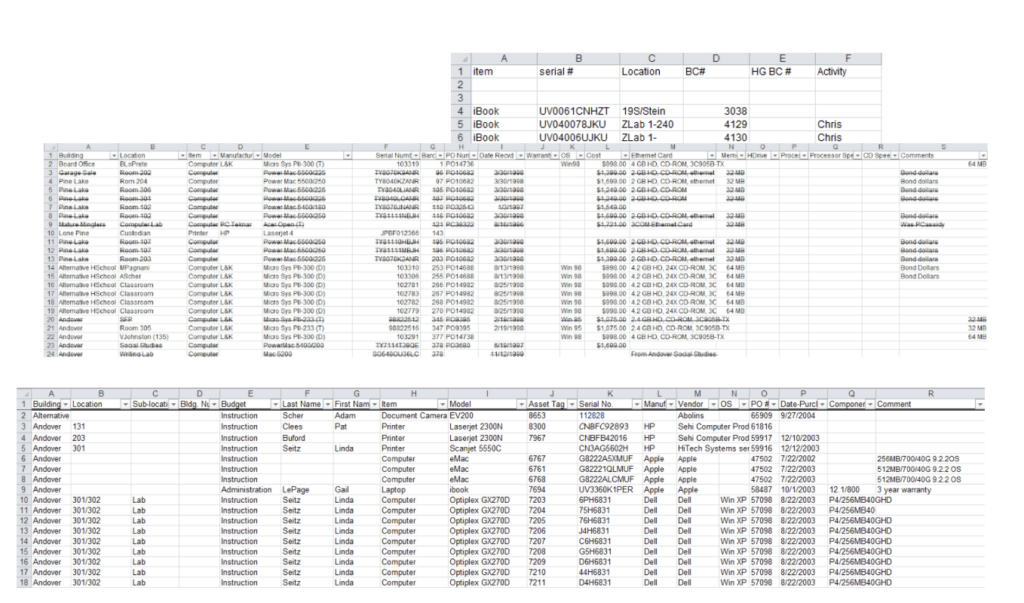
Task: Select column H header in the bottom sheet
Action: [x=413, y=394]
